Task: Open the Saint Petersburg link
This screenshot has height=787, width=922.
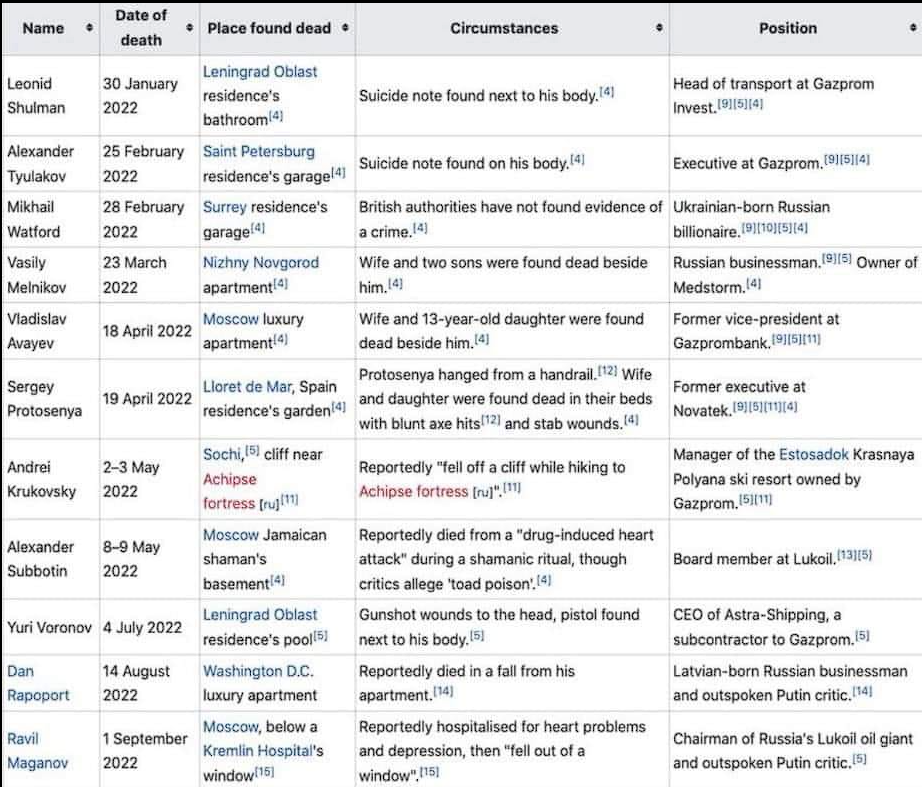Action: pyautogui.click(x=259, y=151)
